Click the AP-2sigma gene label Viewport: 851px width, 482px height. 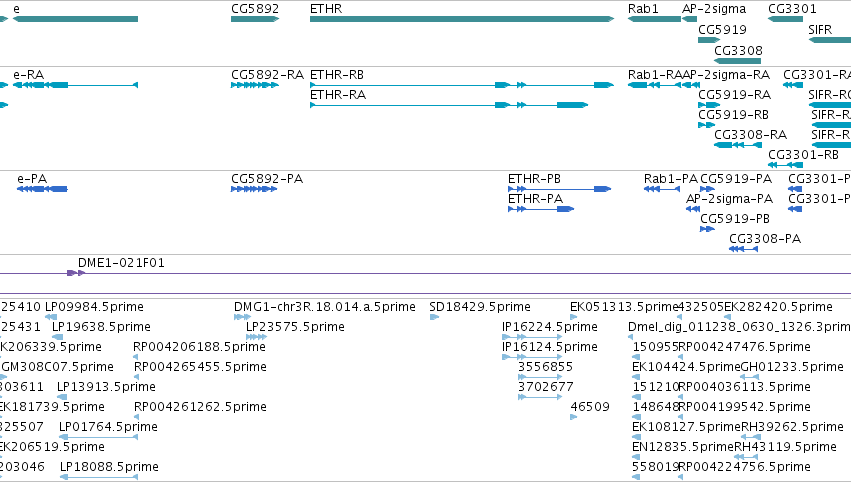pyautogui.click(x=714, y=9)
